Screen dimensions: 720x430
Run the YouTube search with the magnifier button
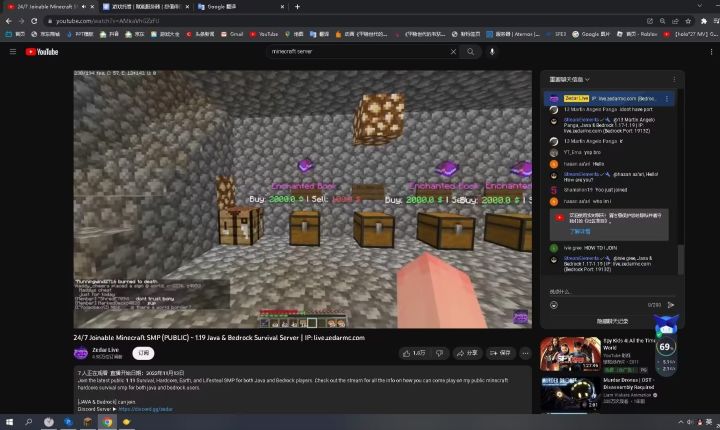coord(471,52)
